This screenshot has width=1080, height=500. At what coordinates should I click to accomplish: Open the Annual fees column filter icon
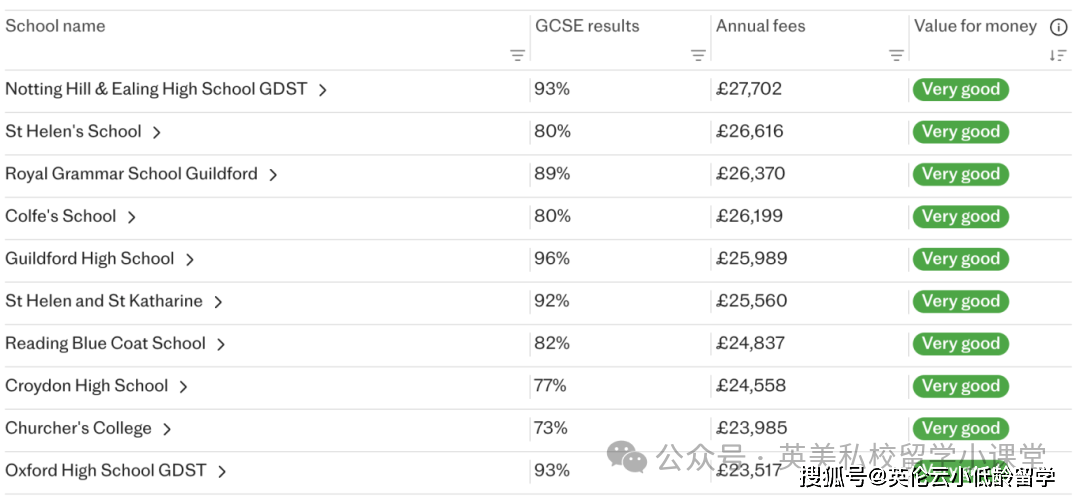(x=896, y=56)
